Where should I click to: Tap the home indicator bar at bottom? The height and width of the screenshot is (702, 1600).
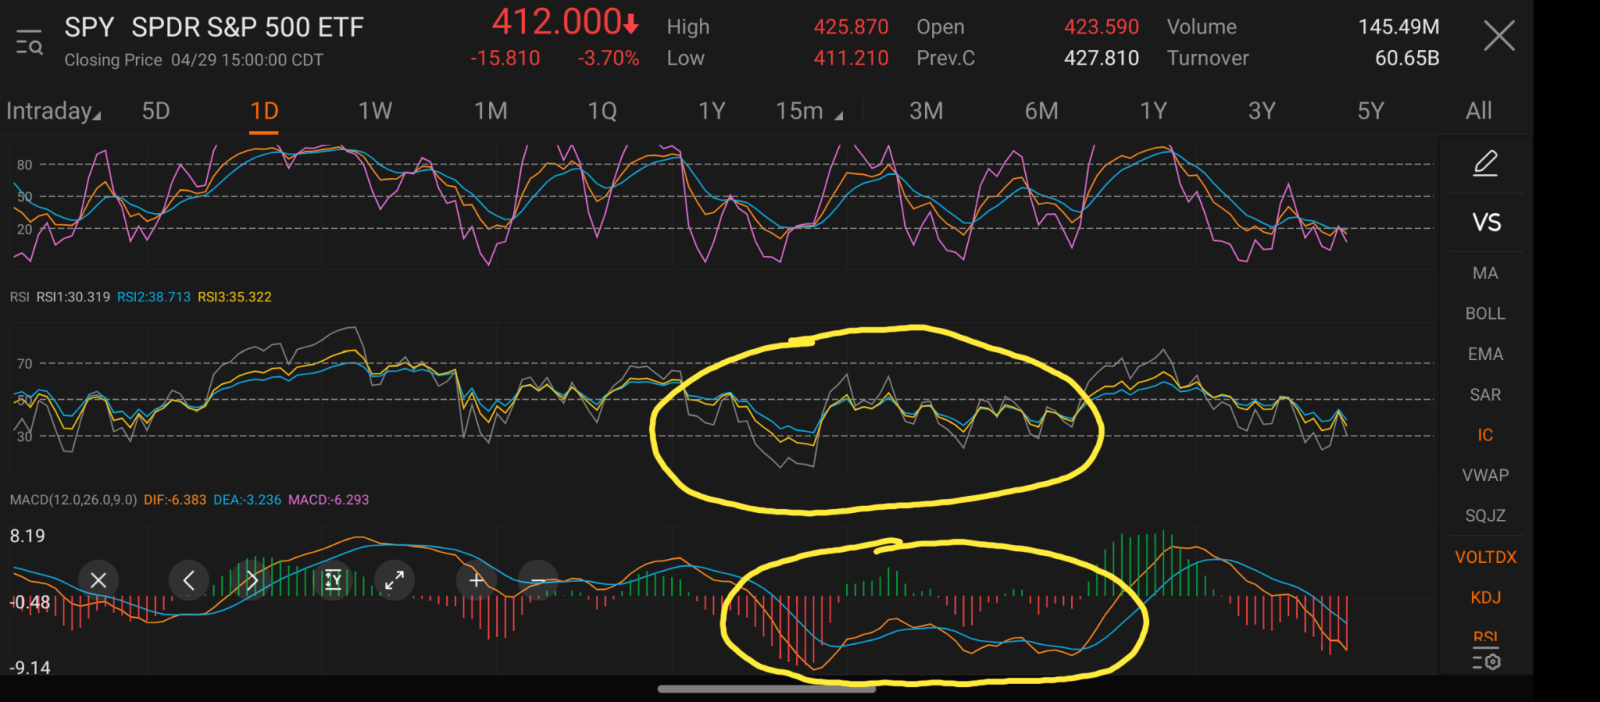point(767,688)
